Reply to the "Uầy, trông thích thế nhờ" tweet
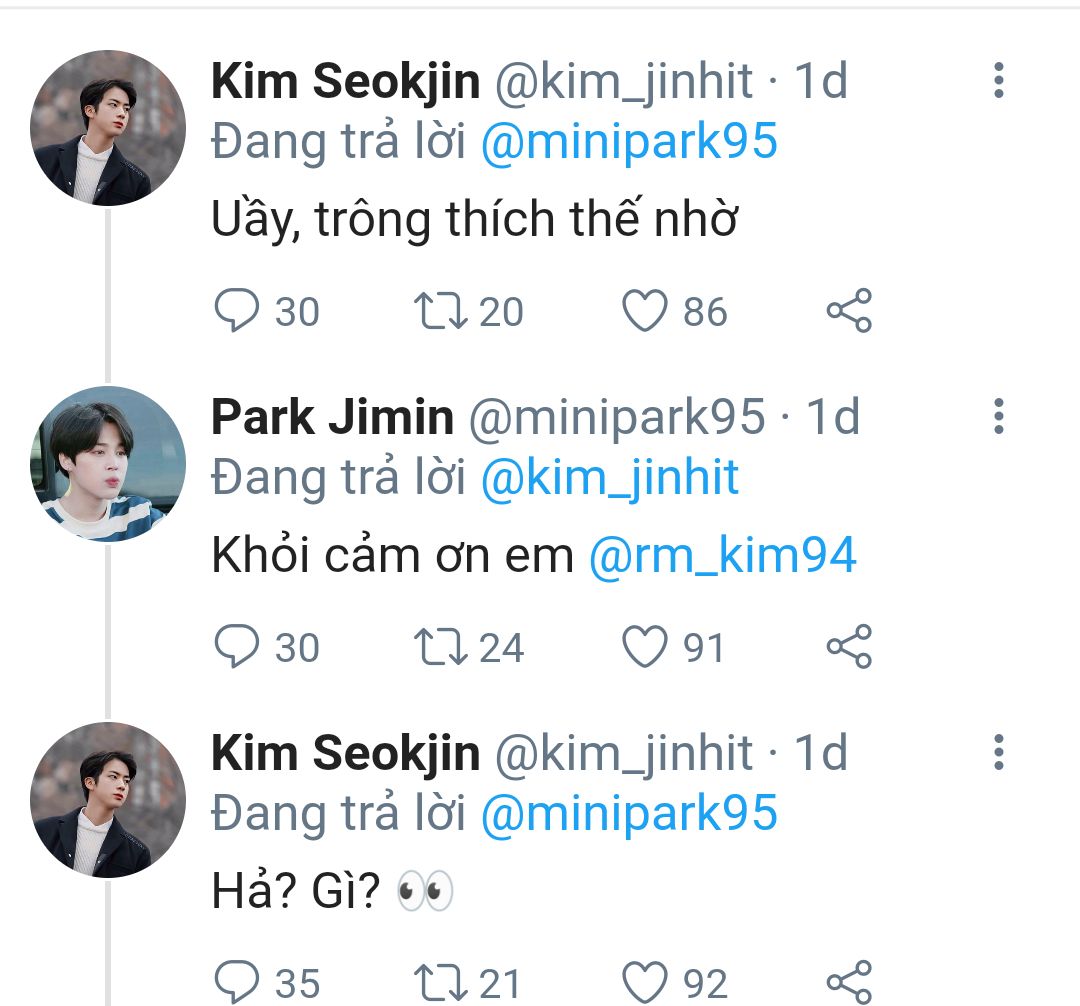 (237, 311)
